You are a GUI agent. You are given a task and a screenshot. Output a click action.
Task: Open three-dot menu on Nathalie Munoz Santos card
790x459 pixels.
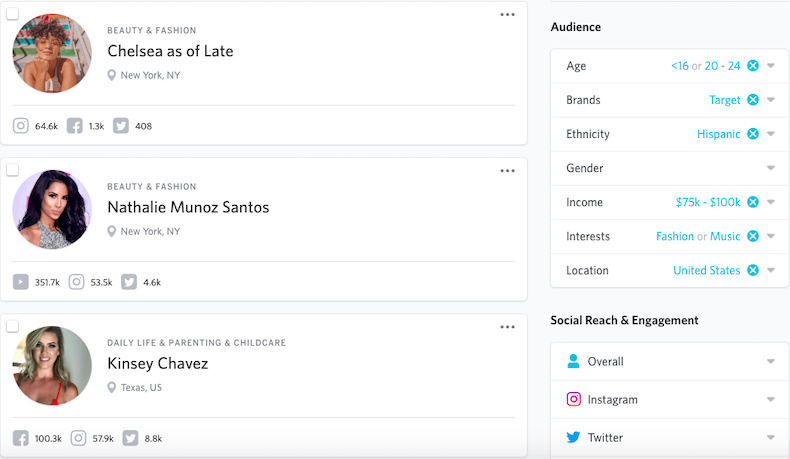(507, 171)
